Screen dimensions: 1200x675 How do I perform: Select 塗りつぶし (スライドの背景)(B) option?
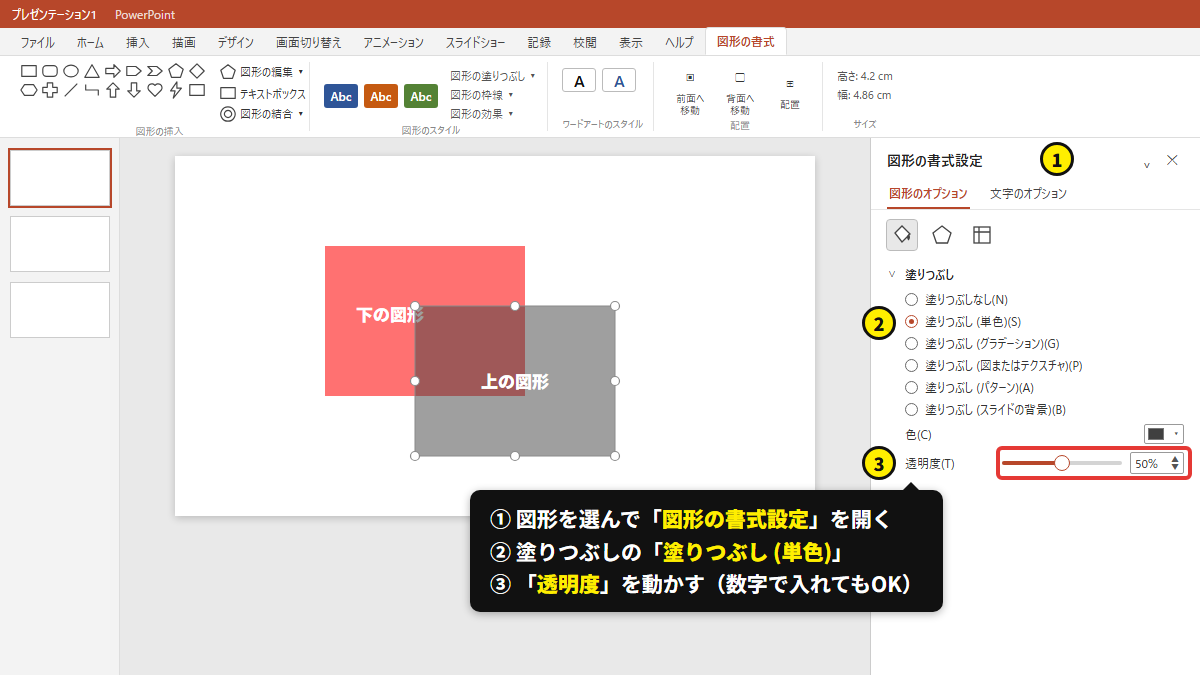point(985,410)
